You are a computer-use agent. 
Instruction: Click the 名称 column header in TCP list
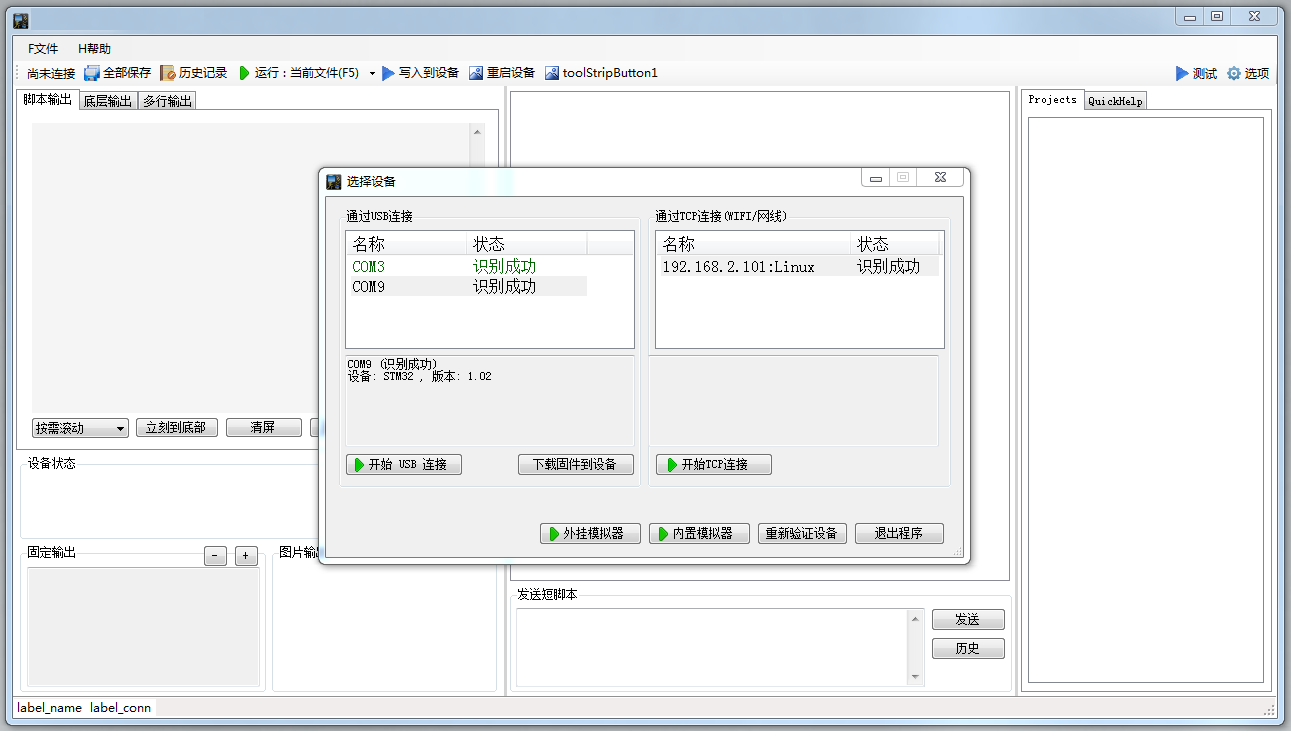753,244
